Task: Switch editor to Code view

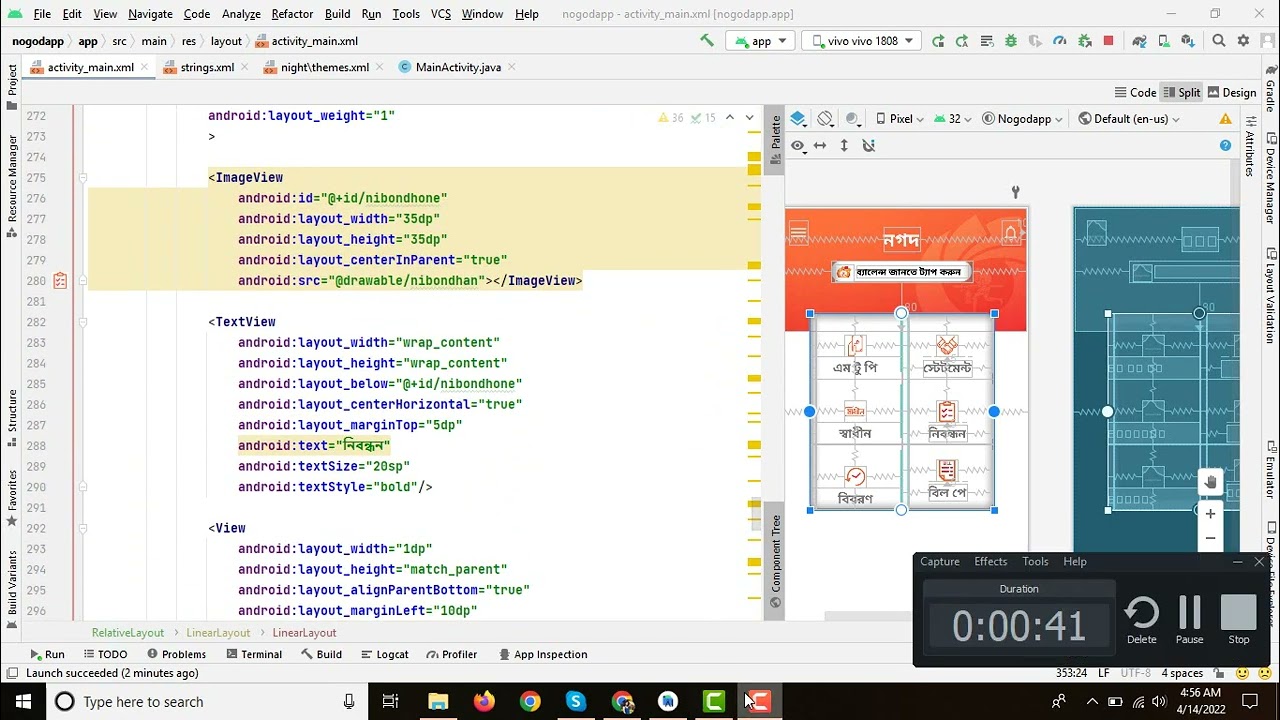Action: click(1135, 92)
